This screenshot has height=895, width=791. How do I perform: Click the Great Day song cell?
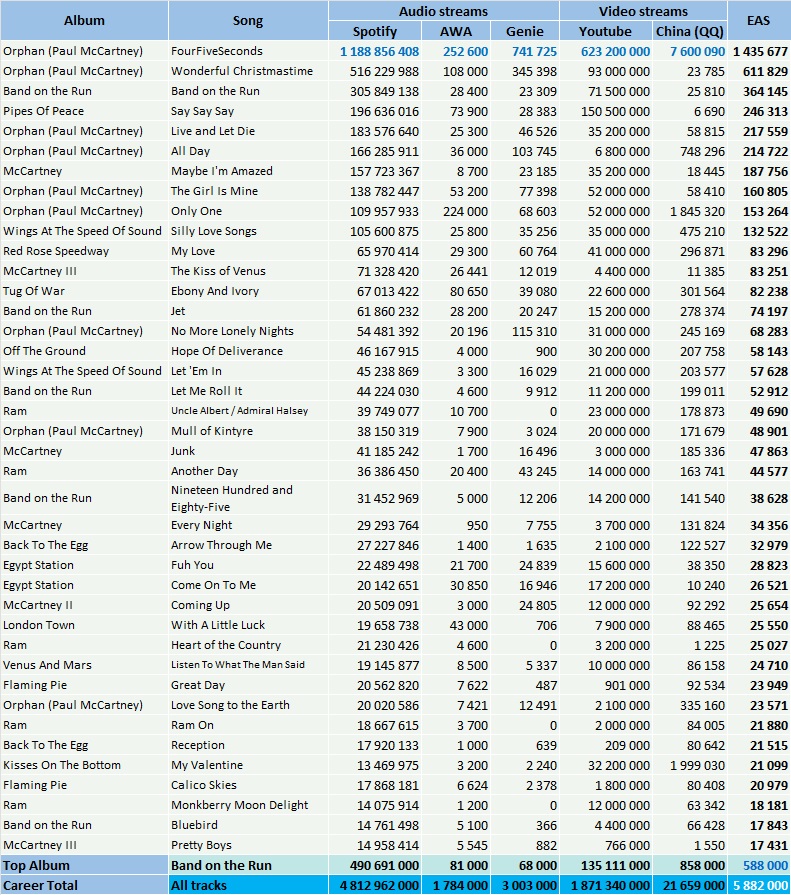point(248,684)
